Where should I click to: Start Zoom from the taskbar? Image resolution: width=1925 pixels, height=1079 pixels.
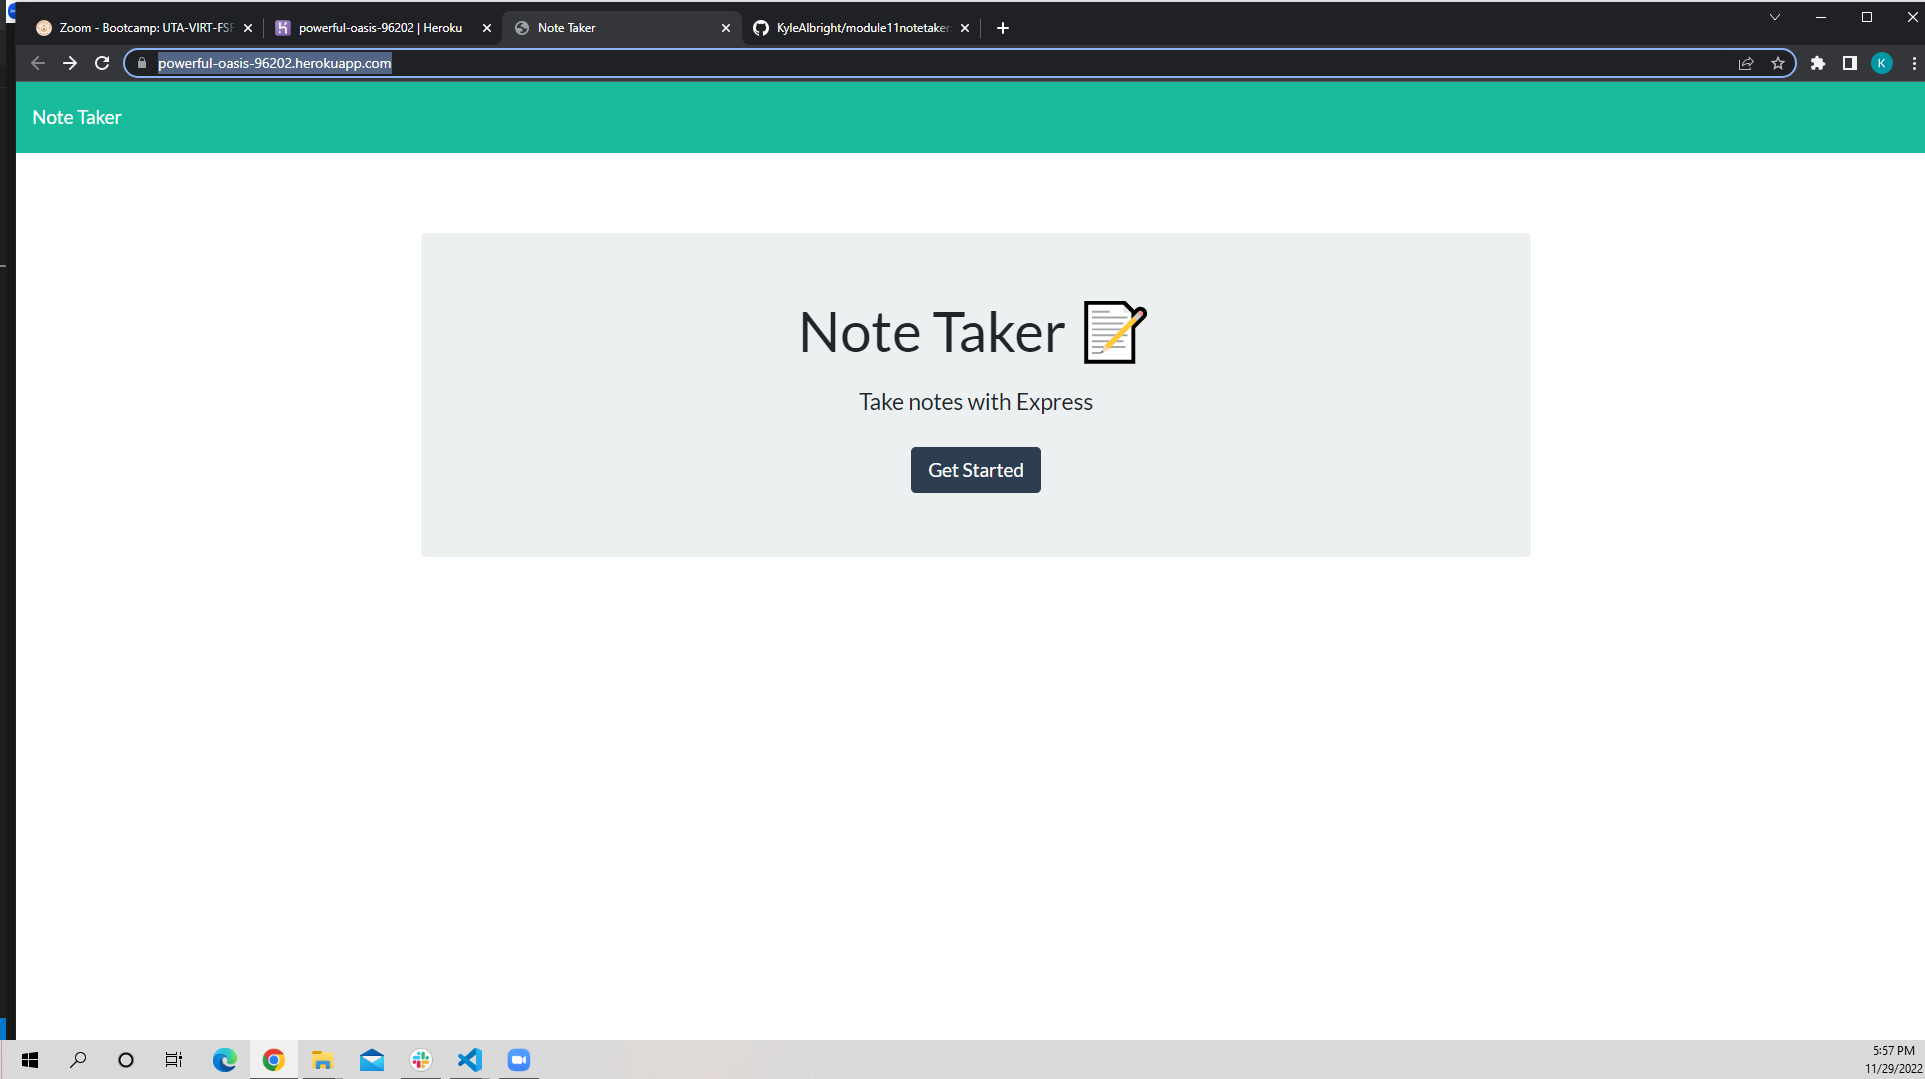pos(518,1059)
